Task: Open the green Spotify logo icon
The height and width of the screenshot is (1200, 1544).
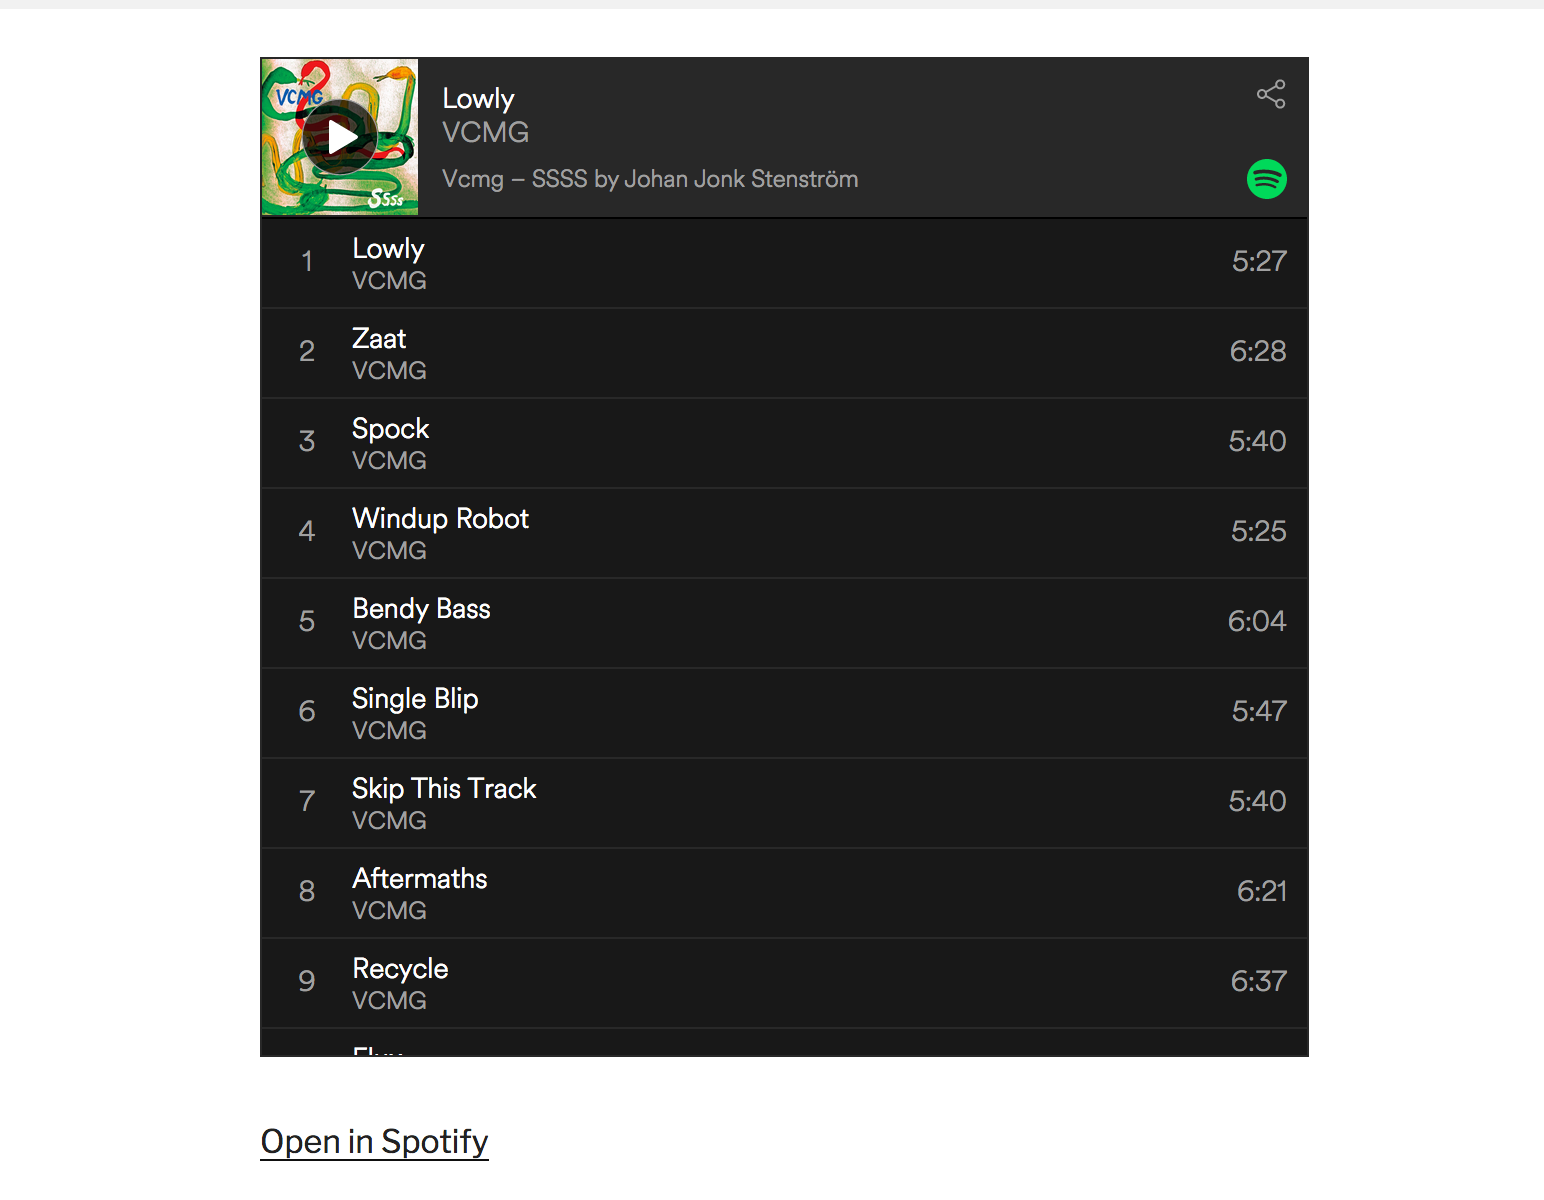Action: [x=1267, y=179]
